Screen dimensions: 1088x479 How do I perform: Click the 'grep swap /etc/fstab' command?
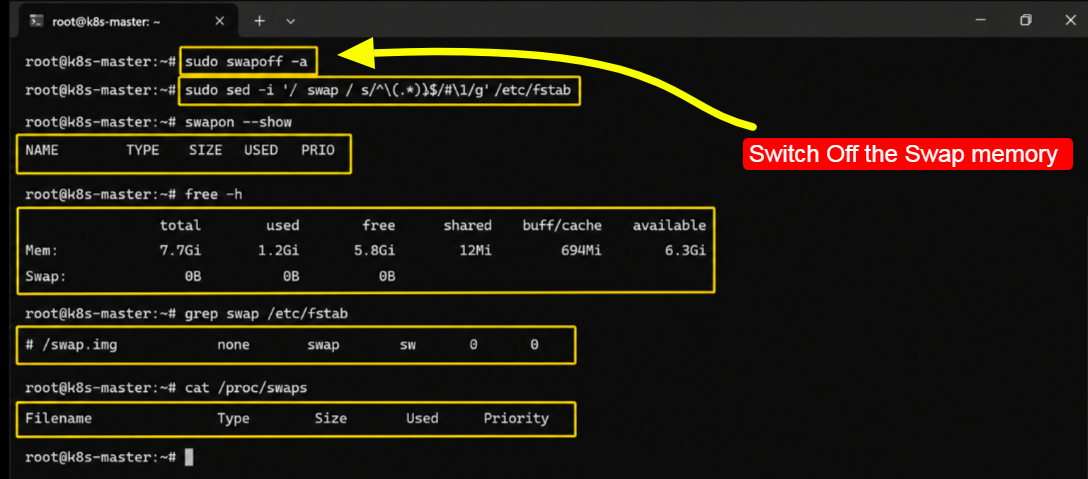click(266, 314)
